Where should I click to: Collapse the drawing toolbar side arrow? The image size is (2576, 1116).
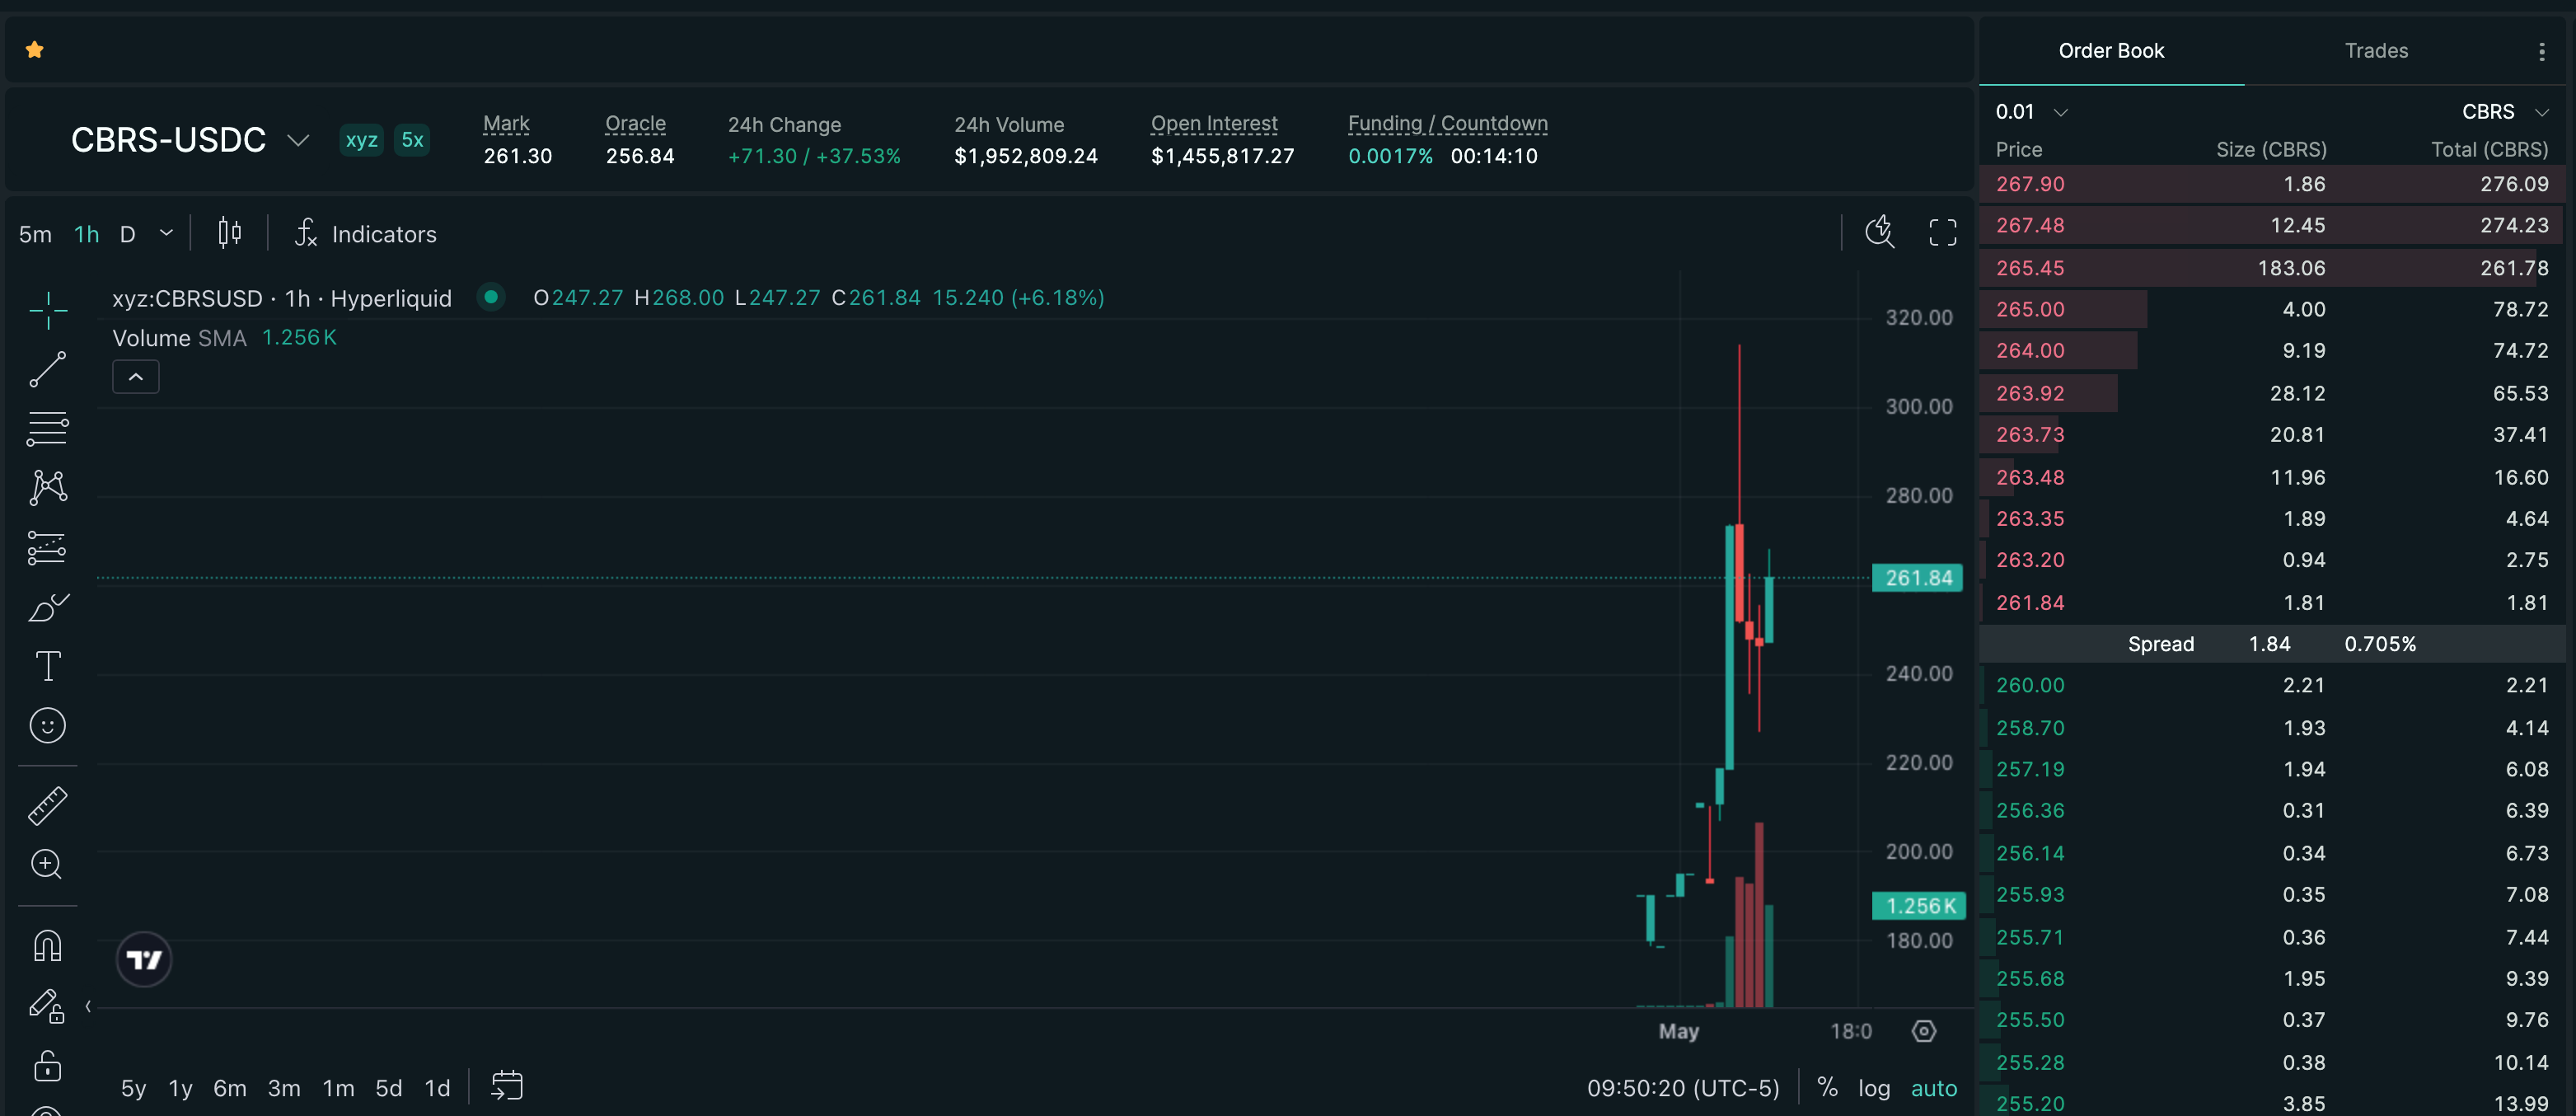pyautogui.click(x=88, y=1007)
